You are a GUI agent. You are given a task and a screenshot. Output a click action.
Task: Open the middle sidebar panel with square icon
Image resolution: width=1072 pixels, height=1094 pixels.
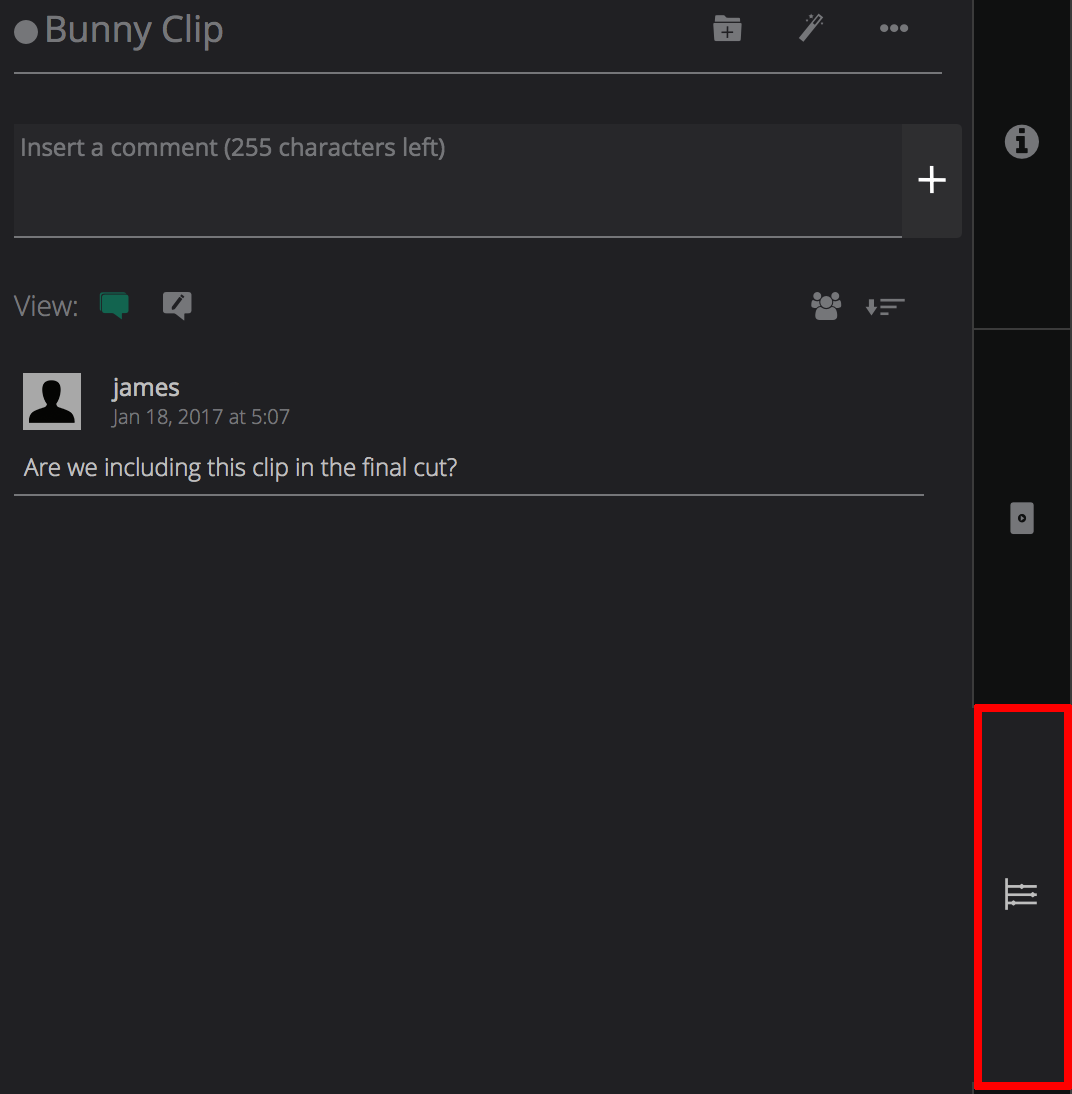1021,518
